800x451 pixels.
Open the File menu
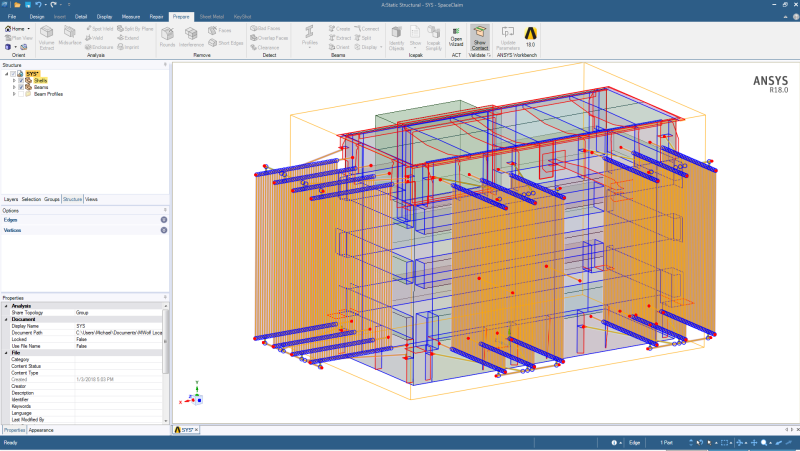(x=12, y=17)
